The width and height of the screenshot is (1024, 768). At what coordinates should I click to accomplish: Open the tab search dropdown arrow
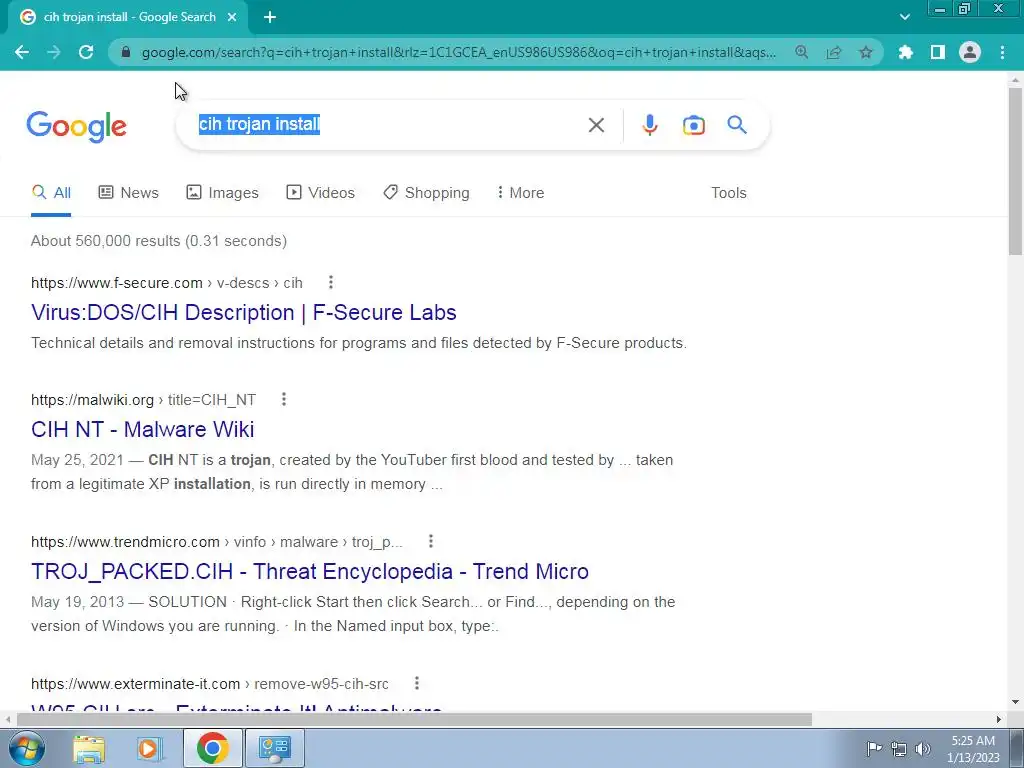(904, 18)
